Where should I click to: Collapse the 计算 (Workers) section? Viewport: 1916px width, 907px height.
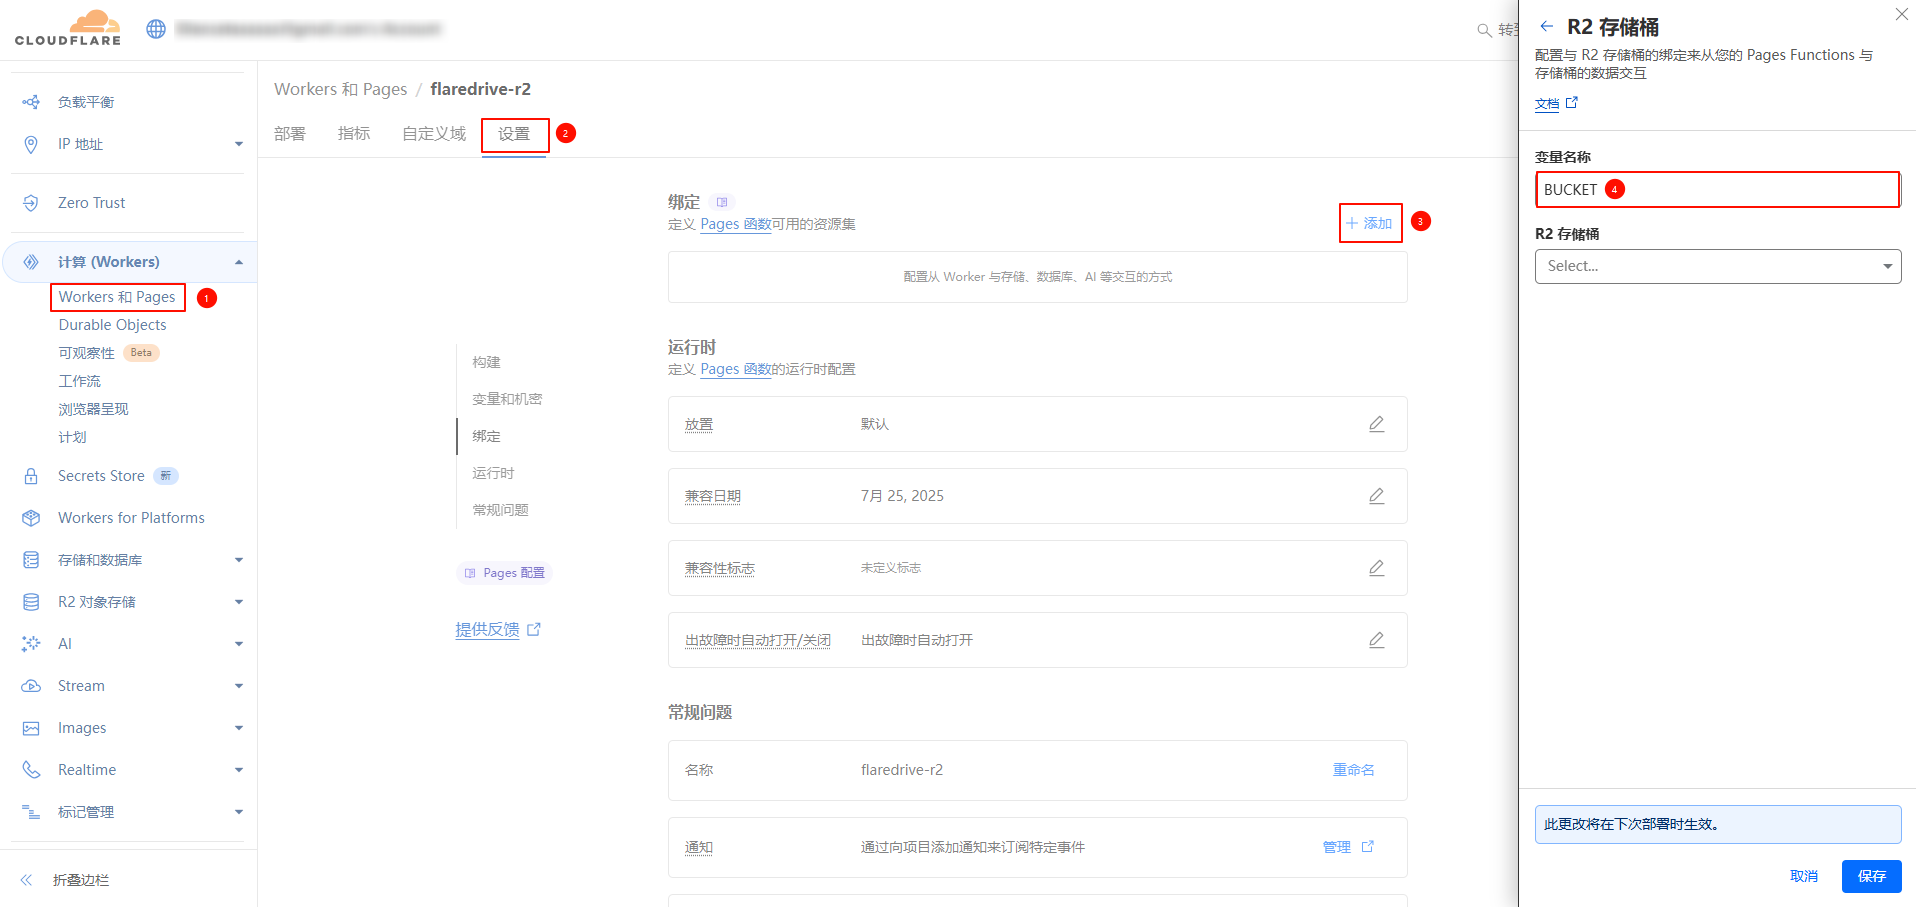point(238,262)
